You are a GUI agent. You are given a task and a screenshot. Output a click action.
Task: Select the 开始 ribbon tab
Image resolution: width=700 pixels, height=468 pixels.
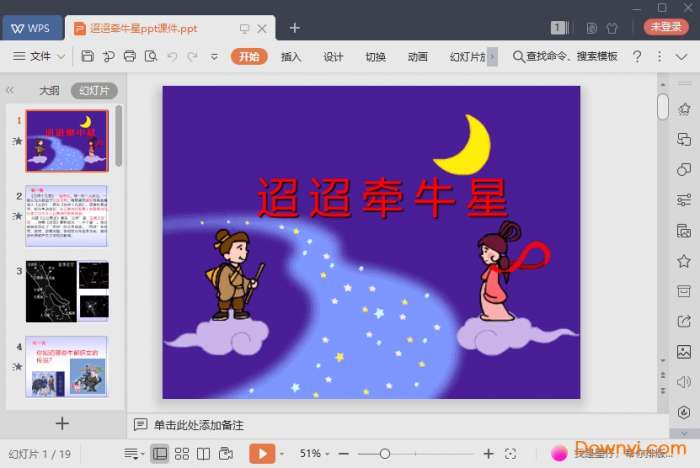[249, 57]
